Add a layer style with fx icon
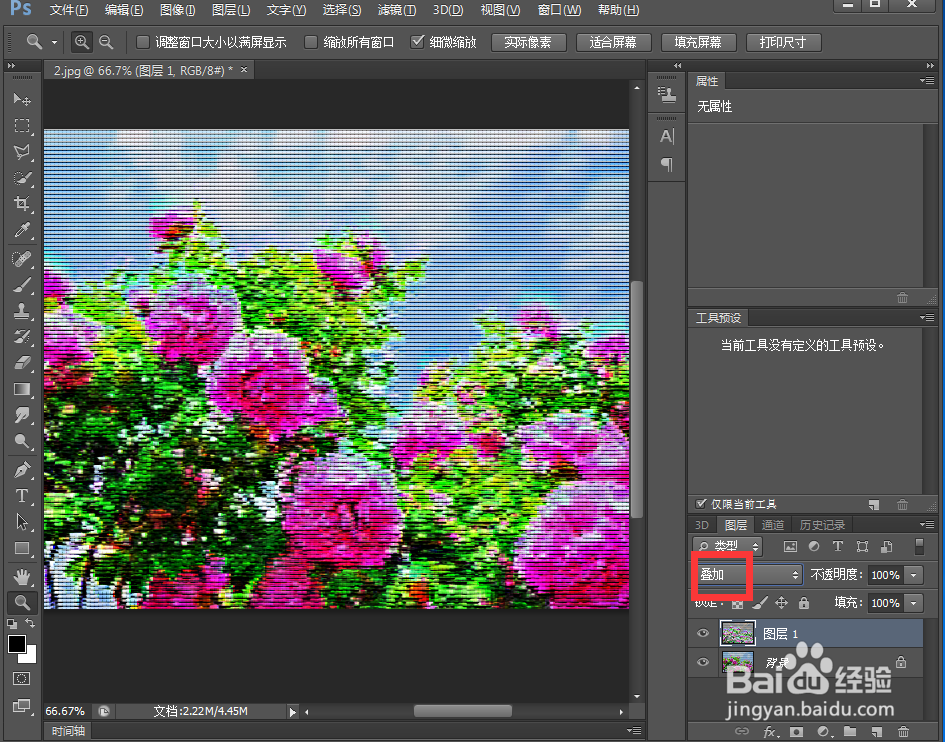945x742 pixels. click(x=770, y=731)
